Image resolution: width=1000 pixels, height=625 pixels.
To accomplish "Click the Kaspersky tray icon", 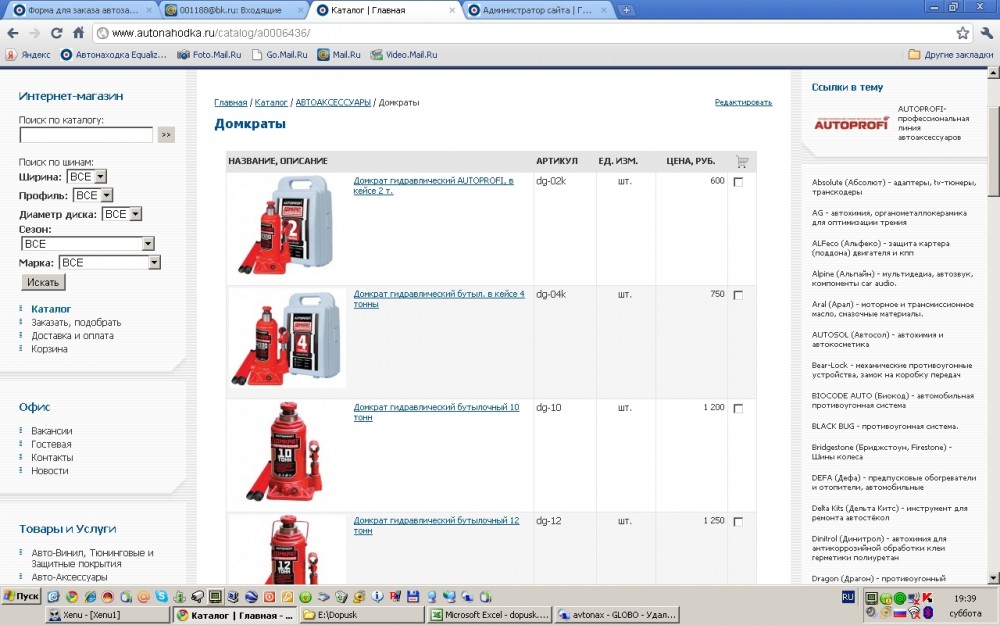I will 927,598.
